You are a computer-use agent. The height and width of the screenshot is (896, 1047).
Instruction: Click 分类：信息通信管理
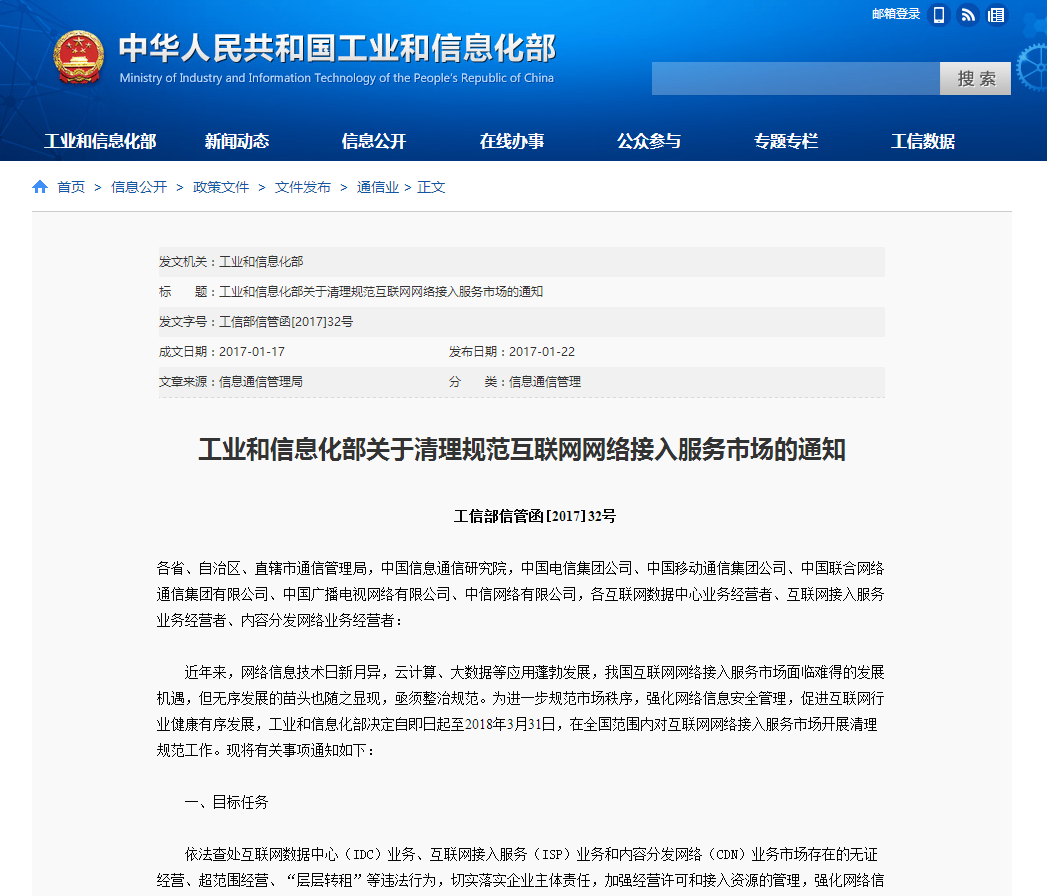(x=515, y=382)
